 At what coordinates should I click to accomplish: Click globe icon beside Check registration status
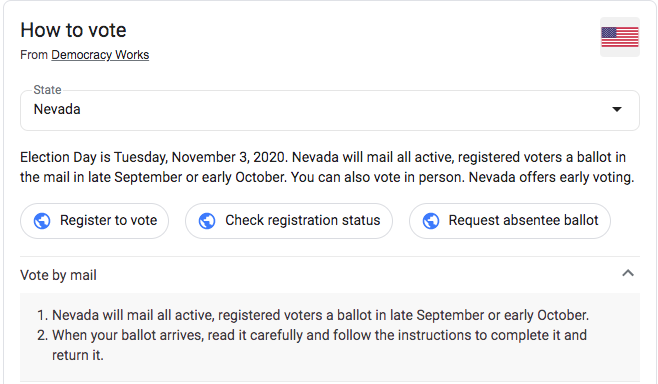tap(207, 221)
